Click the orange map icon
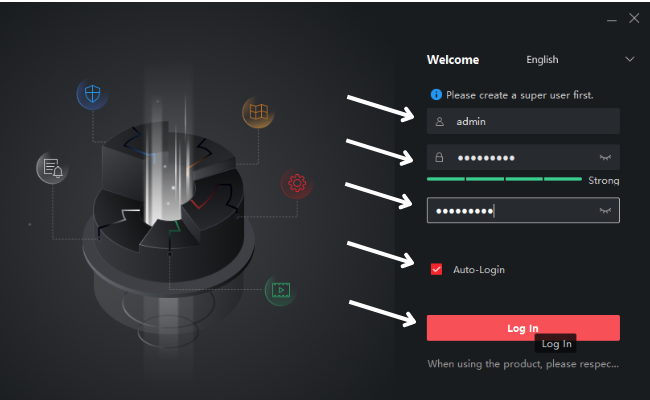 click(x=258, y=112)
